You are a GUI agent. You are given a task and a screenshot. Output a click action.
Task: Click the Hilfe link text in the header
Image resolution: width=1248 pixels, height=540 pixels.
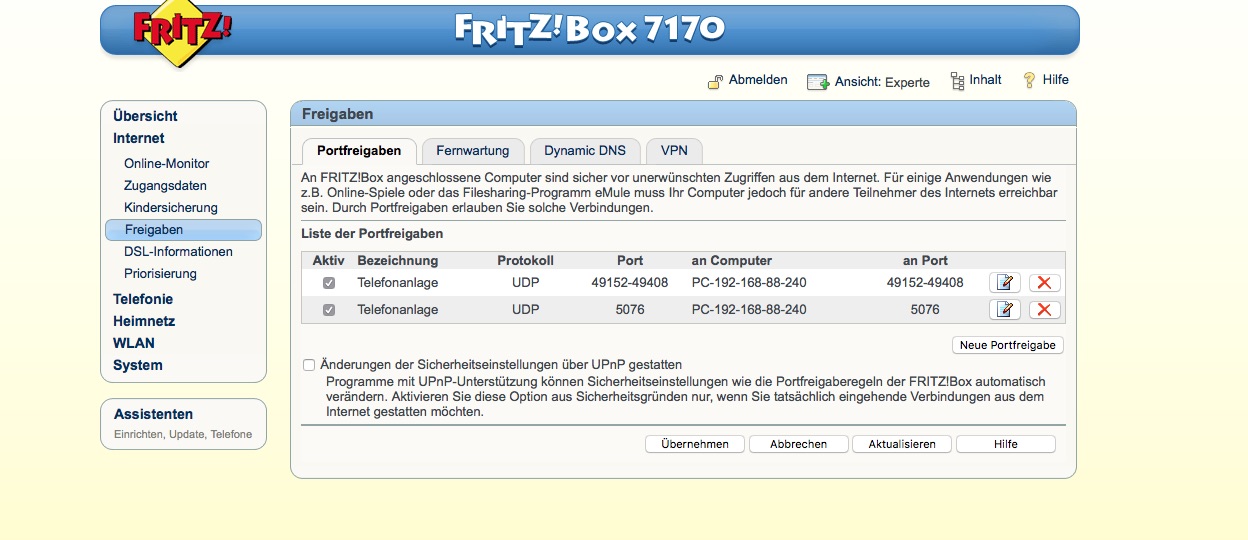point(1055,80)
